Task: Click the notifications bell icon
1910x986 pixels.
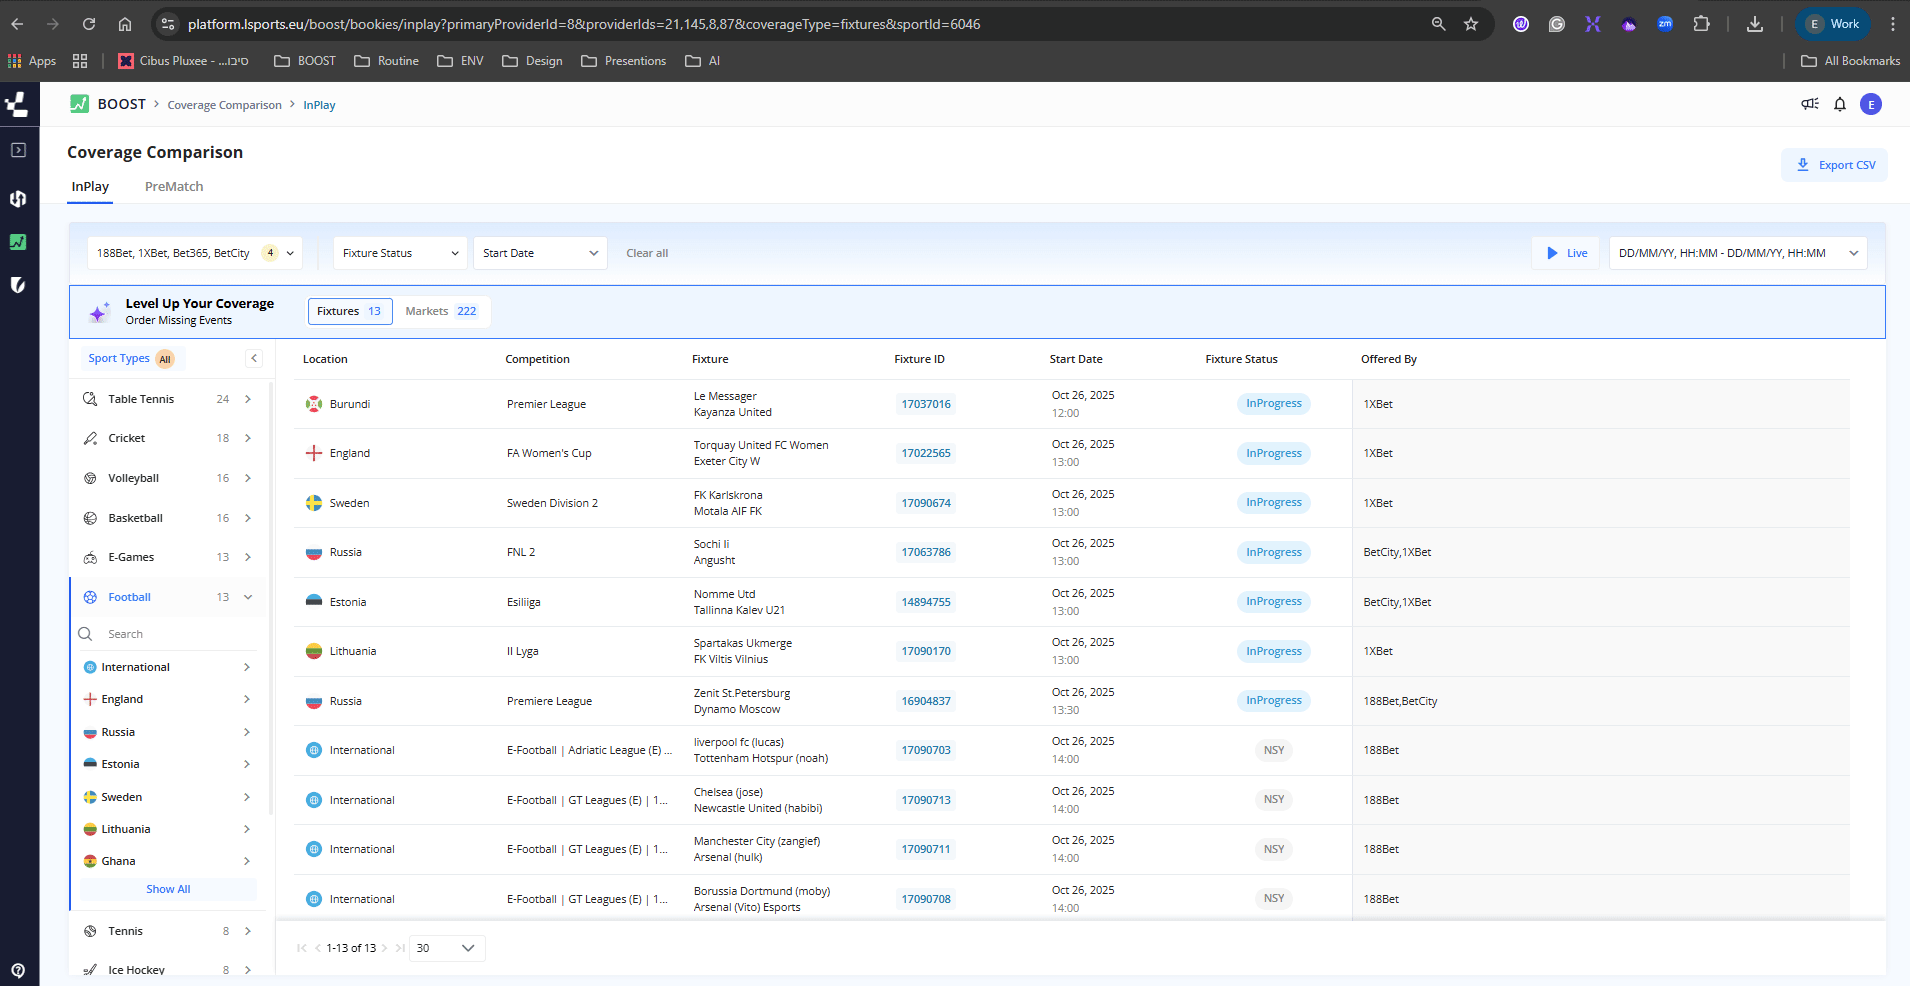Action: [1839, 104]
